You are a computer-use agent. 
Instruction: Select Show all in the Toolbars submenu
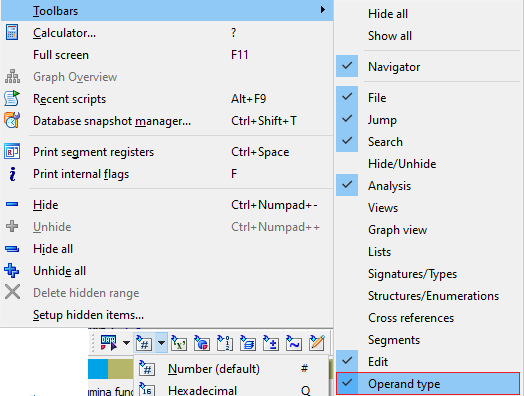point(428,36)
